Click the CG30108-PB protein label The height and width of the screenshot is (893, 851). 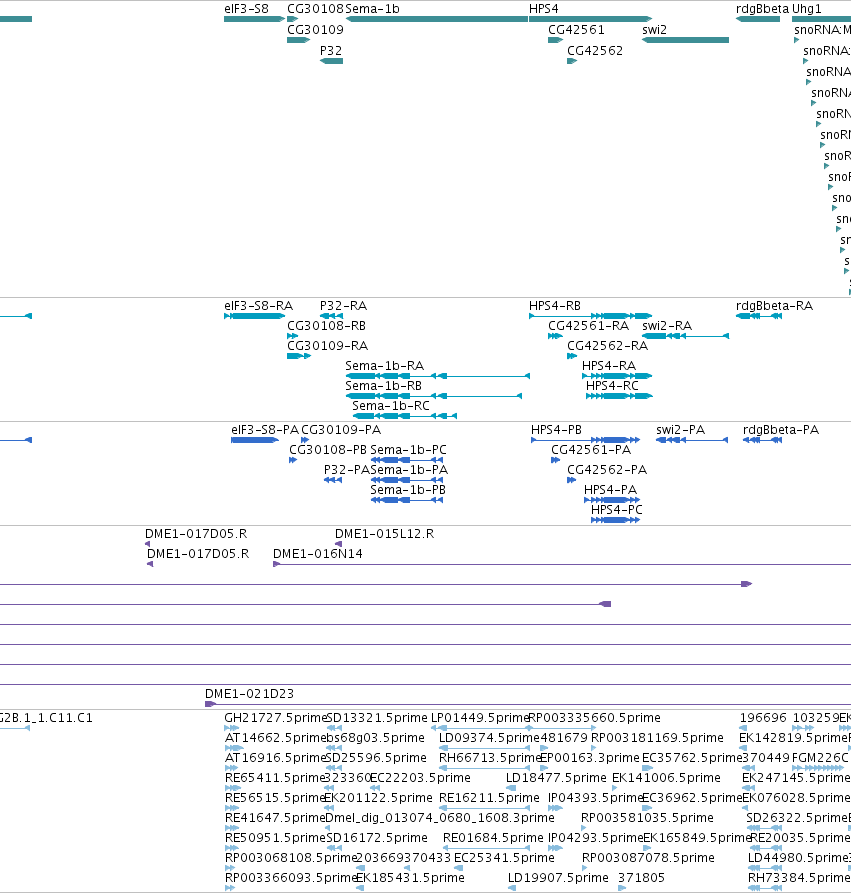[328, 450]
